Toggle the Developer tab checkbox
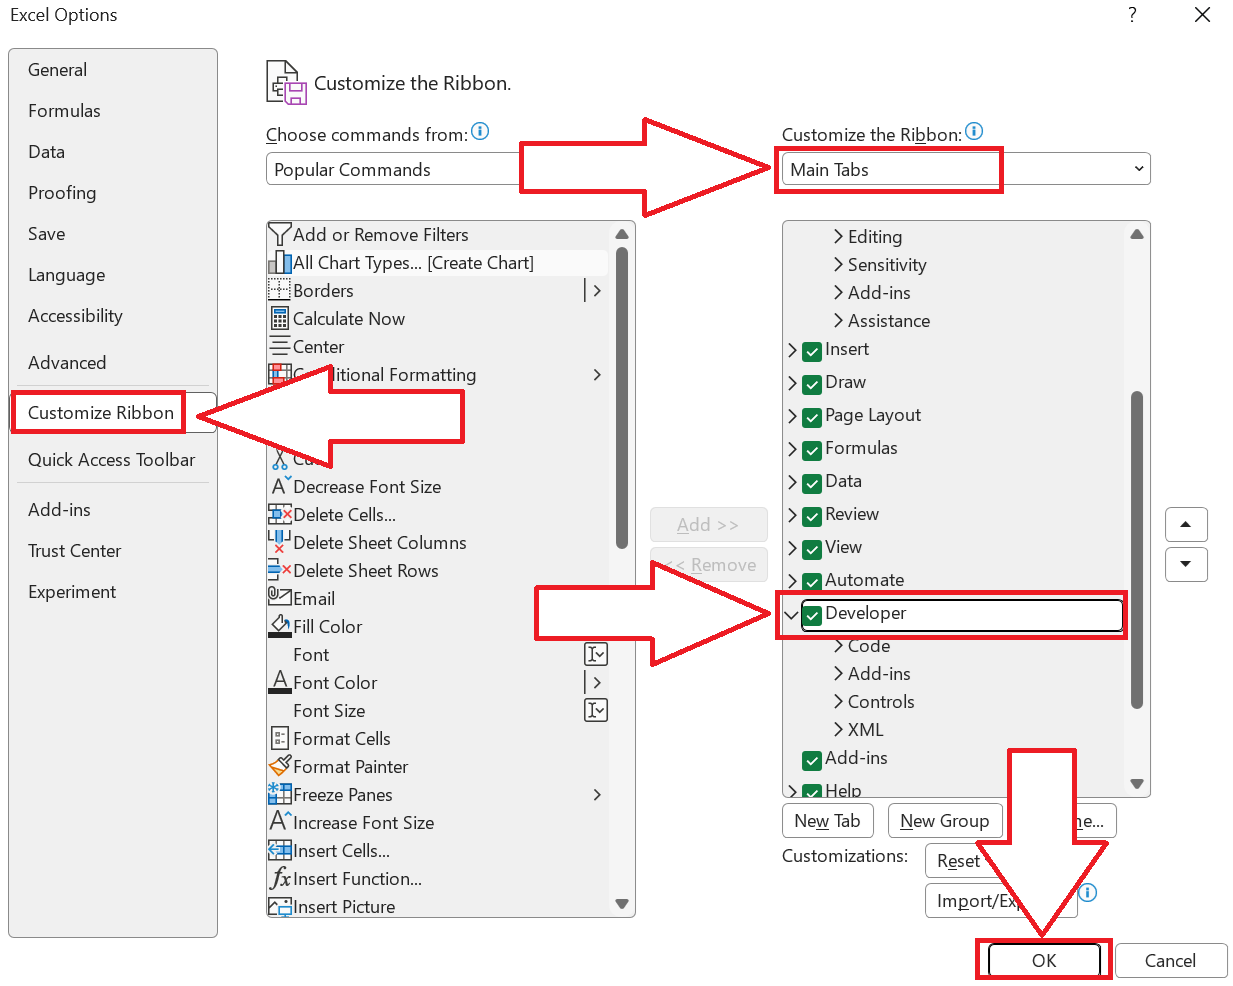Image resolution: width=1233 pixels, height=986 pixels. click(812, 615)
